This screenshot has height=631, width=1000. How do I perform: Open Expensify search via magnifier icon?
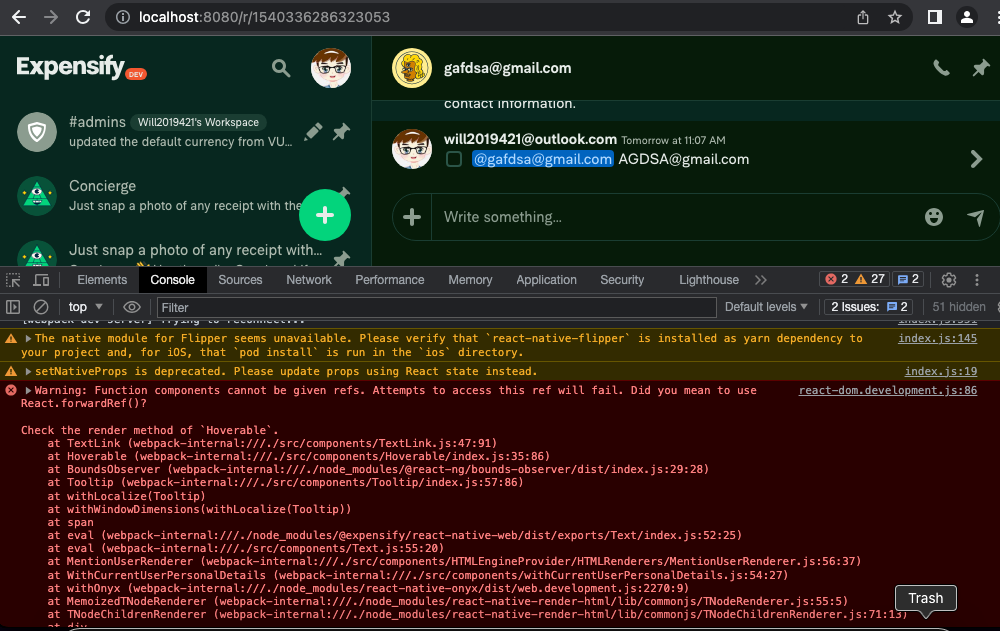281,67
